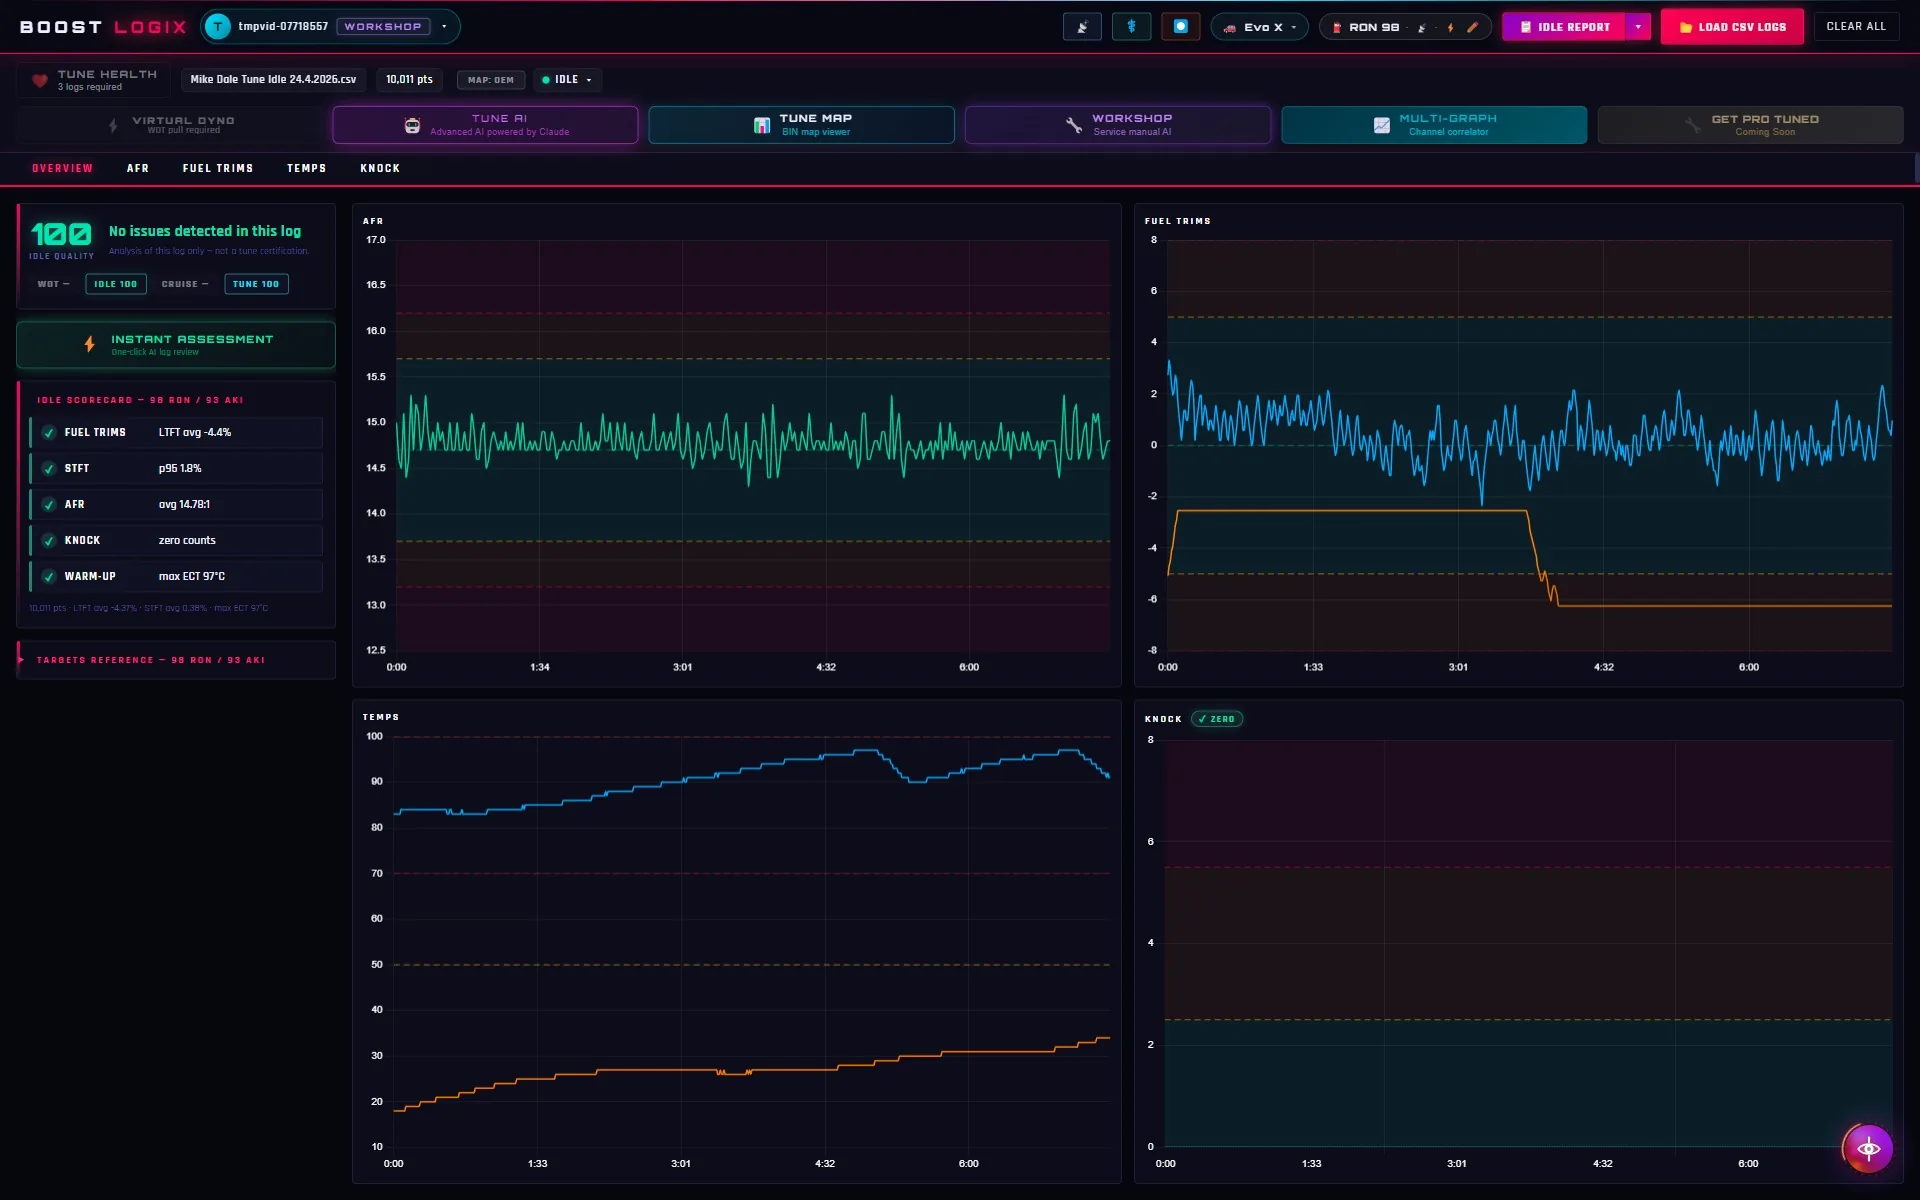Click the Idle Report button
This screenshot has height=1200, width=1920.
[1564, 27]
